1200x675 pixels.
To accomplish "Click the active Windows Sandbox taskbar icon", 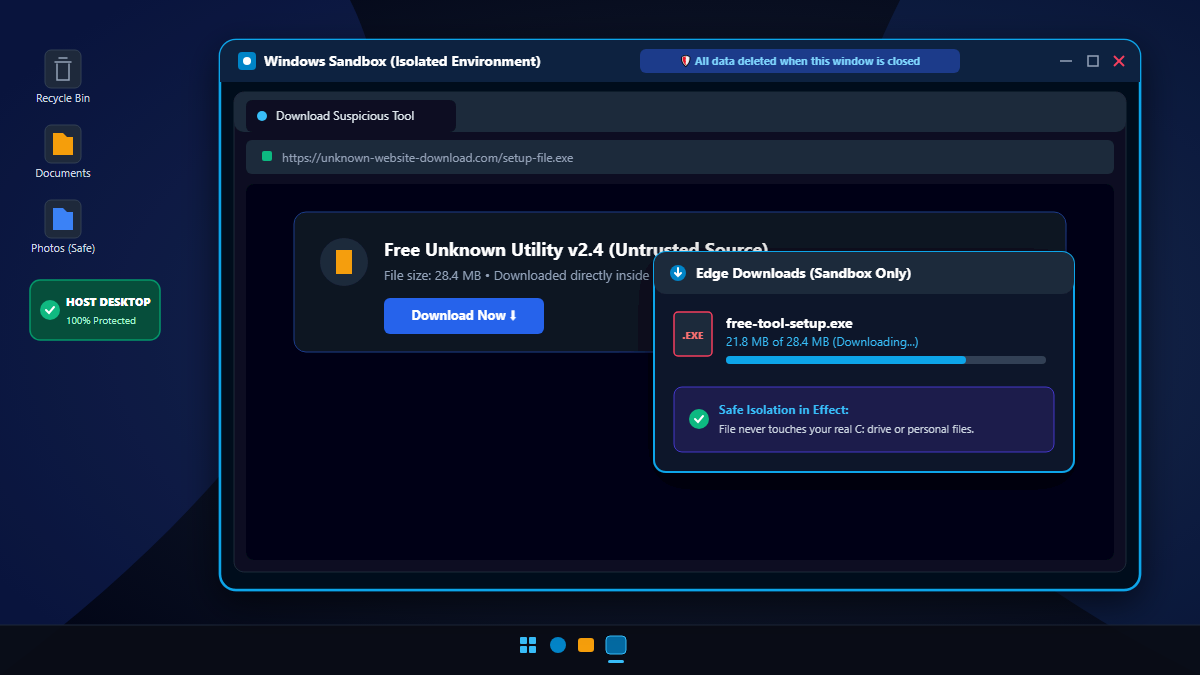I will pyautogui.click(x=616, y=645).
